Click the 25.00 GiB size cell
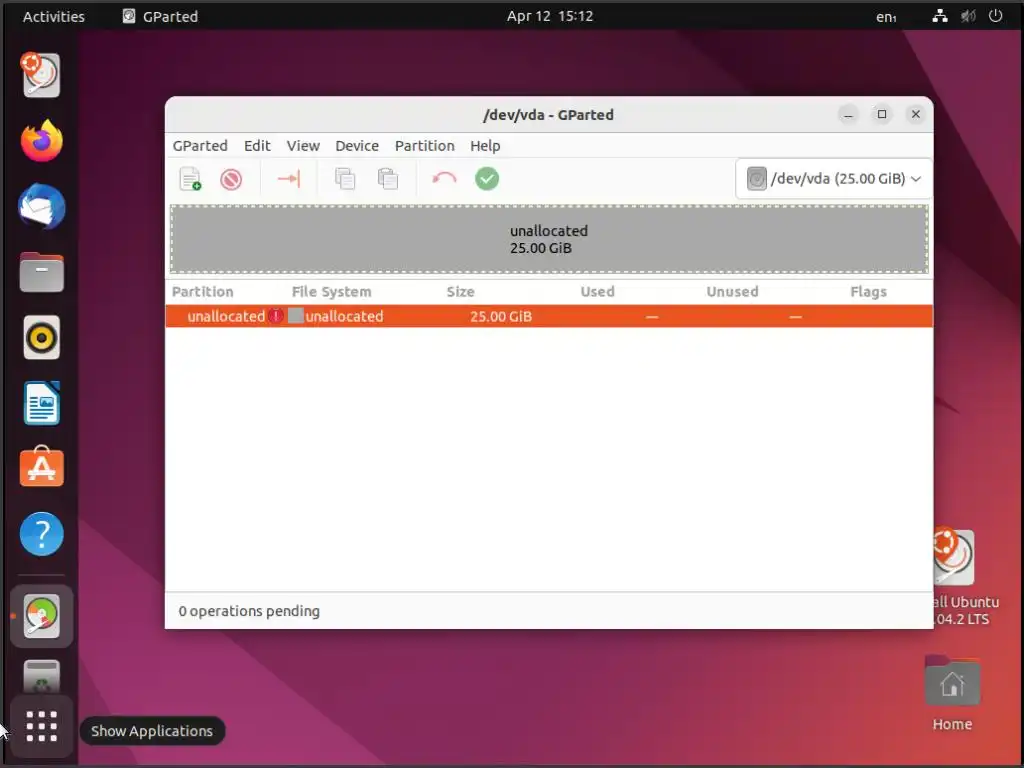The width and height of the screenshot is (1024, 768). pyautogui.click(x=501, y=317)
